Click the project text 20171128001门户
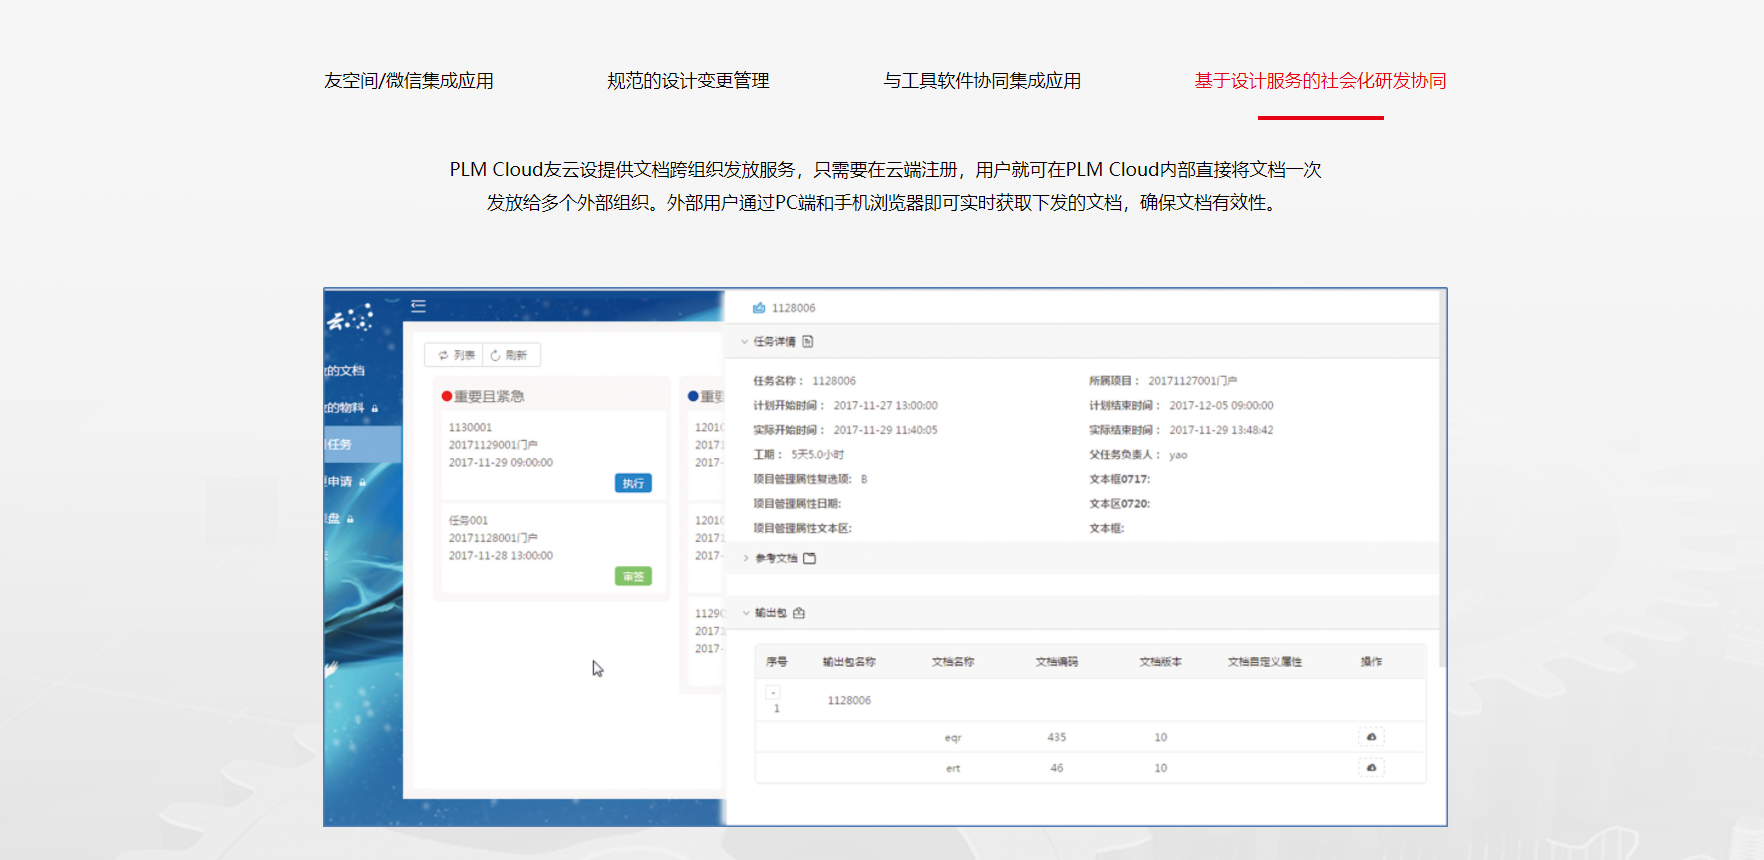 pyautogui.click(x=493, y=538)
